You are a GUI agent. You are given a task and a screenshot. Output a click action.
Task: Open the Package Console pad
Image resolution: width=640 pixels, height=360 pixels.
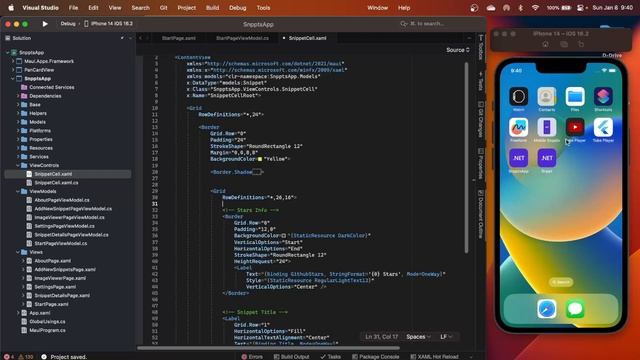[375, 356]
